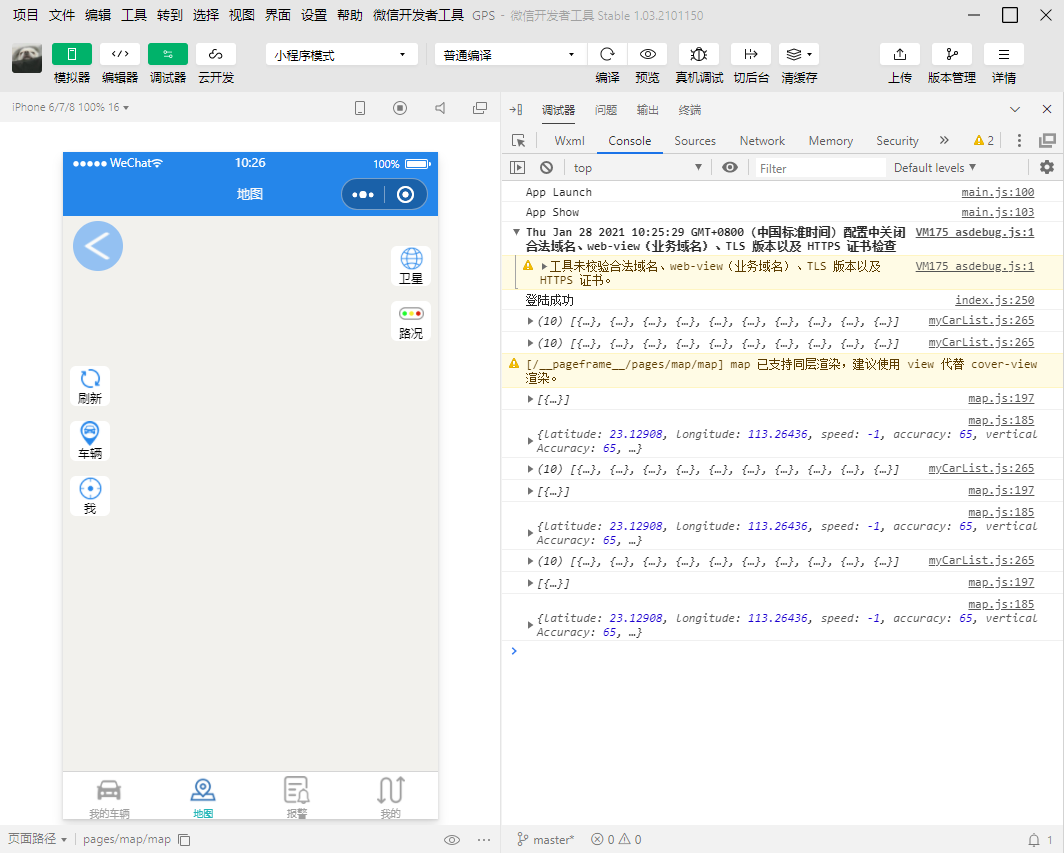
Task: Click the 编译 compile refresh icon
Action: pyautogui.click(x=607, y=54)
